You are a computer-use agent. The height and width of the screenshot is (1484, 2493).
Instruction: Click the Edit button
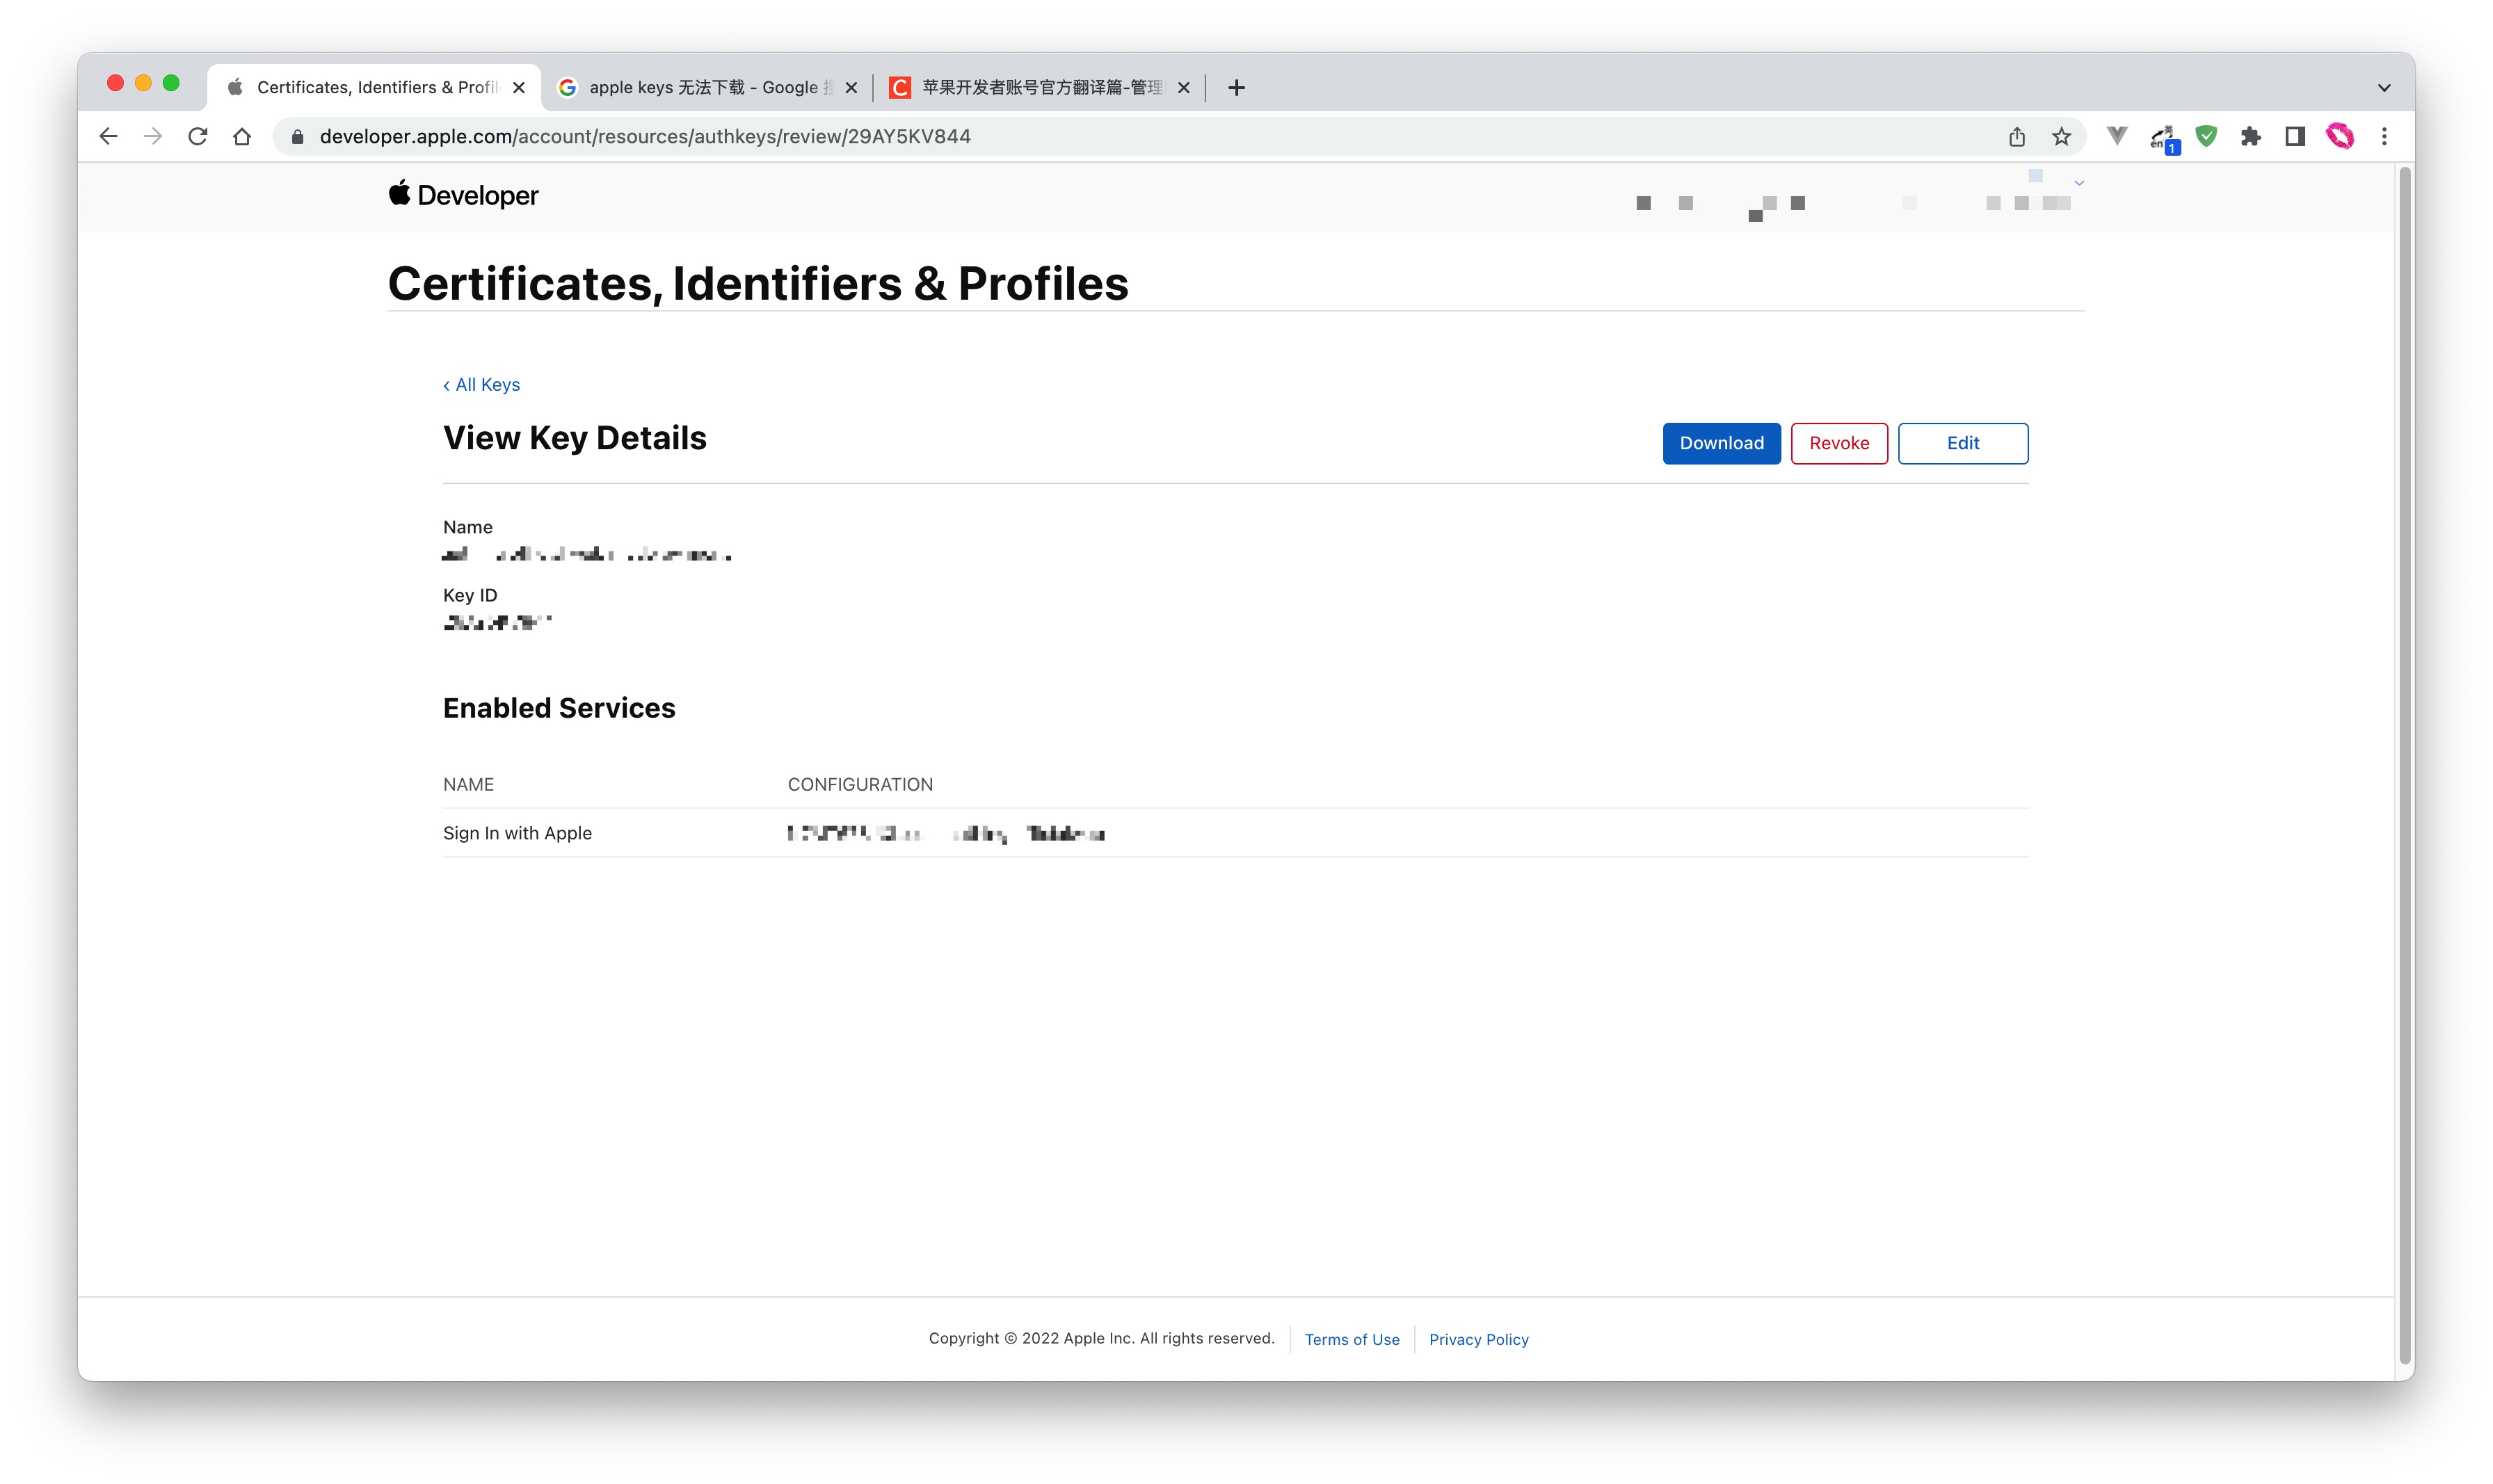pyautogui.click(x=1962, y=443)
